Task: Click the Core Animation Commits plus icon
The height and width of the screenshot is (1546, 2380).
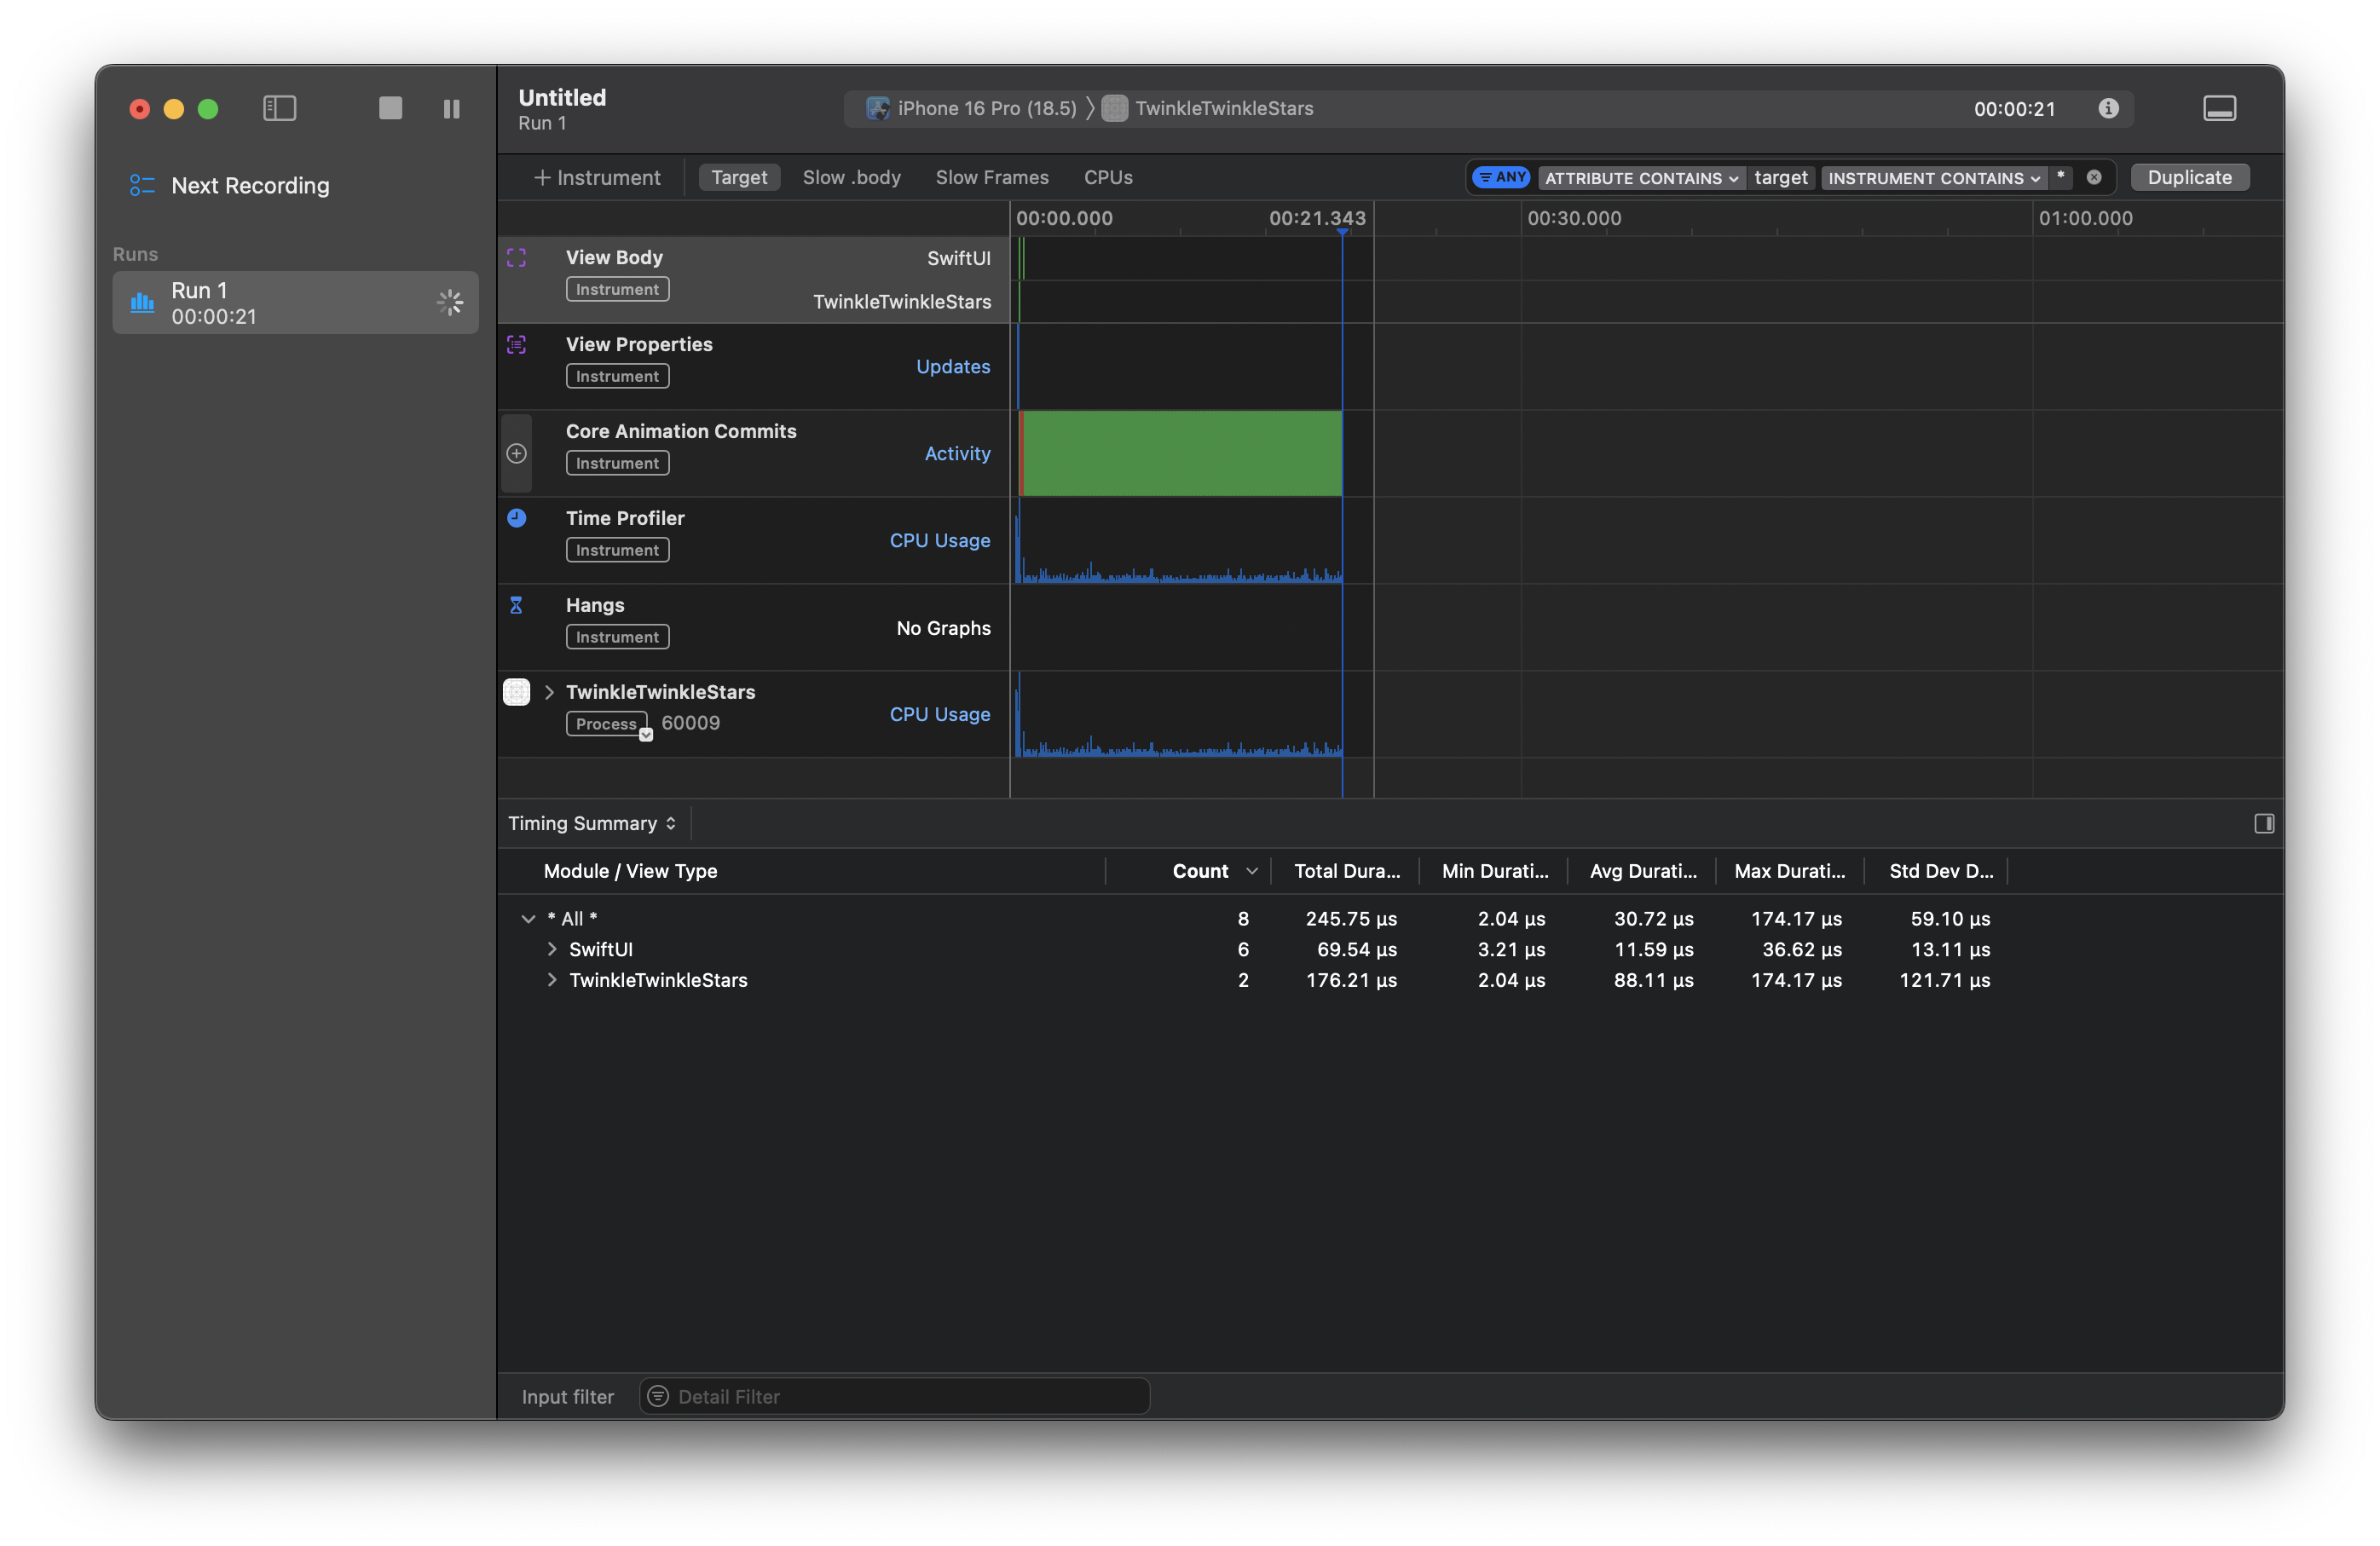Action: pyautogui.click(x=516, y=453)
